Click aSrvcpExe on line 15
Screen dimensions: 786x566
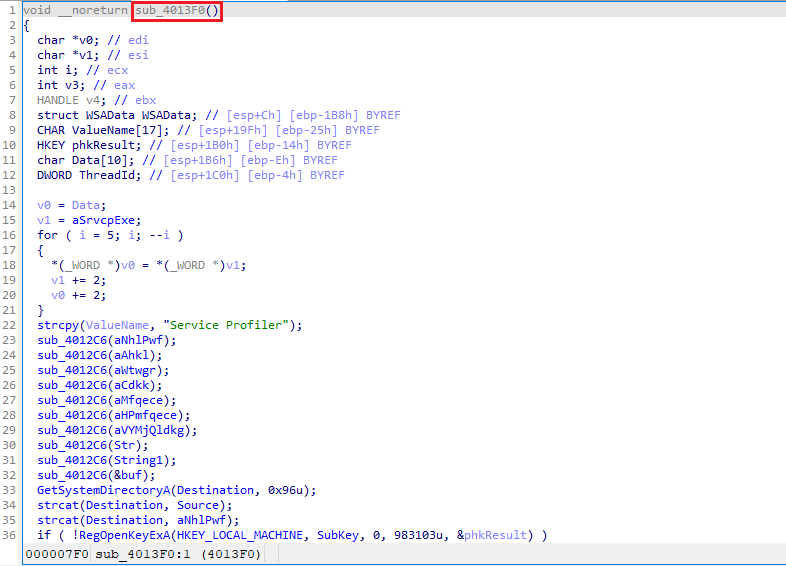[103, 220]
